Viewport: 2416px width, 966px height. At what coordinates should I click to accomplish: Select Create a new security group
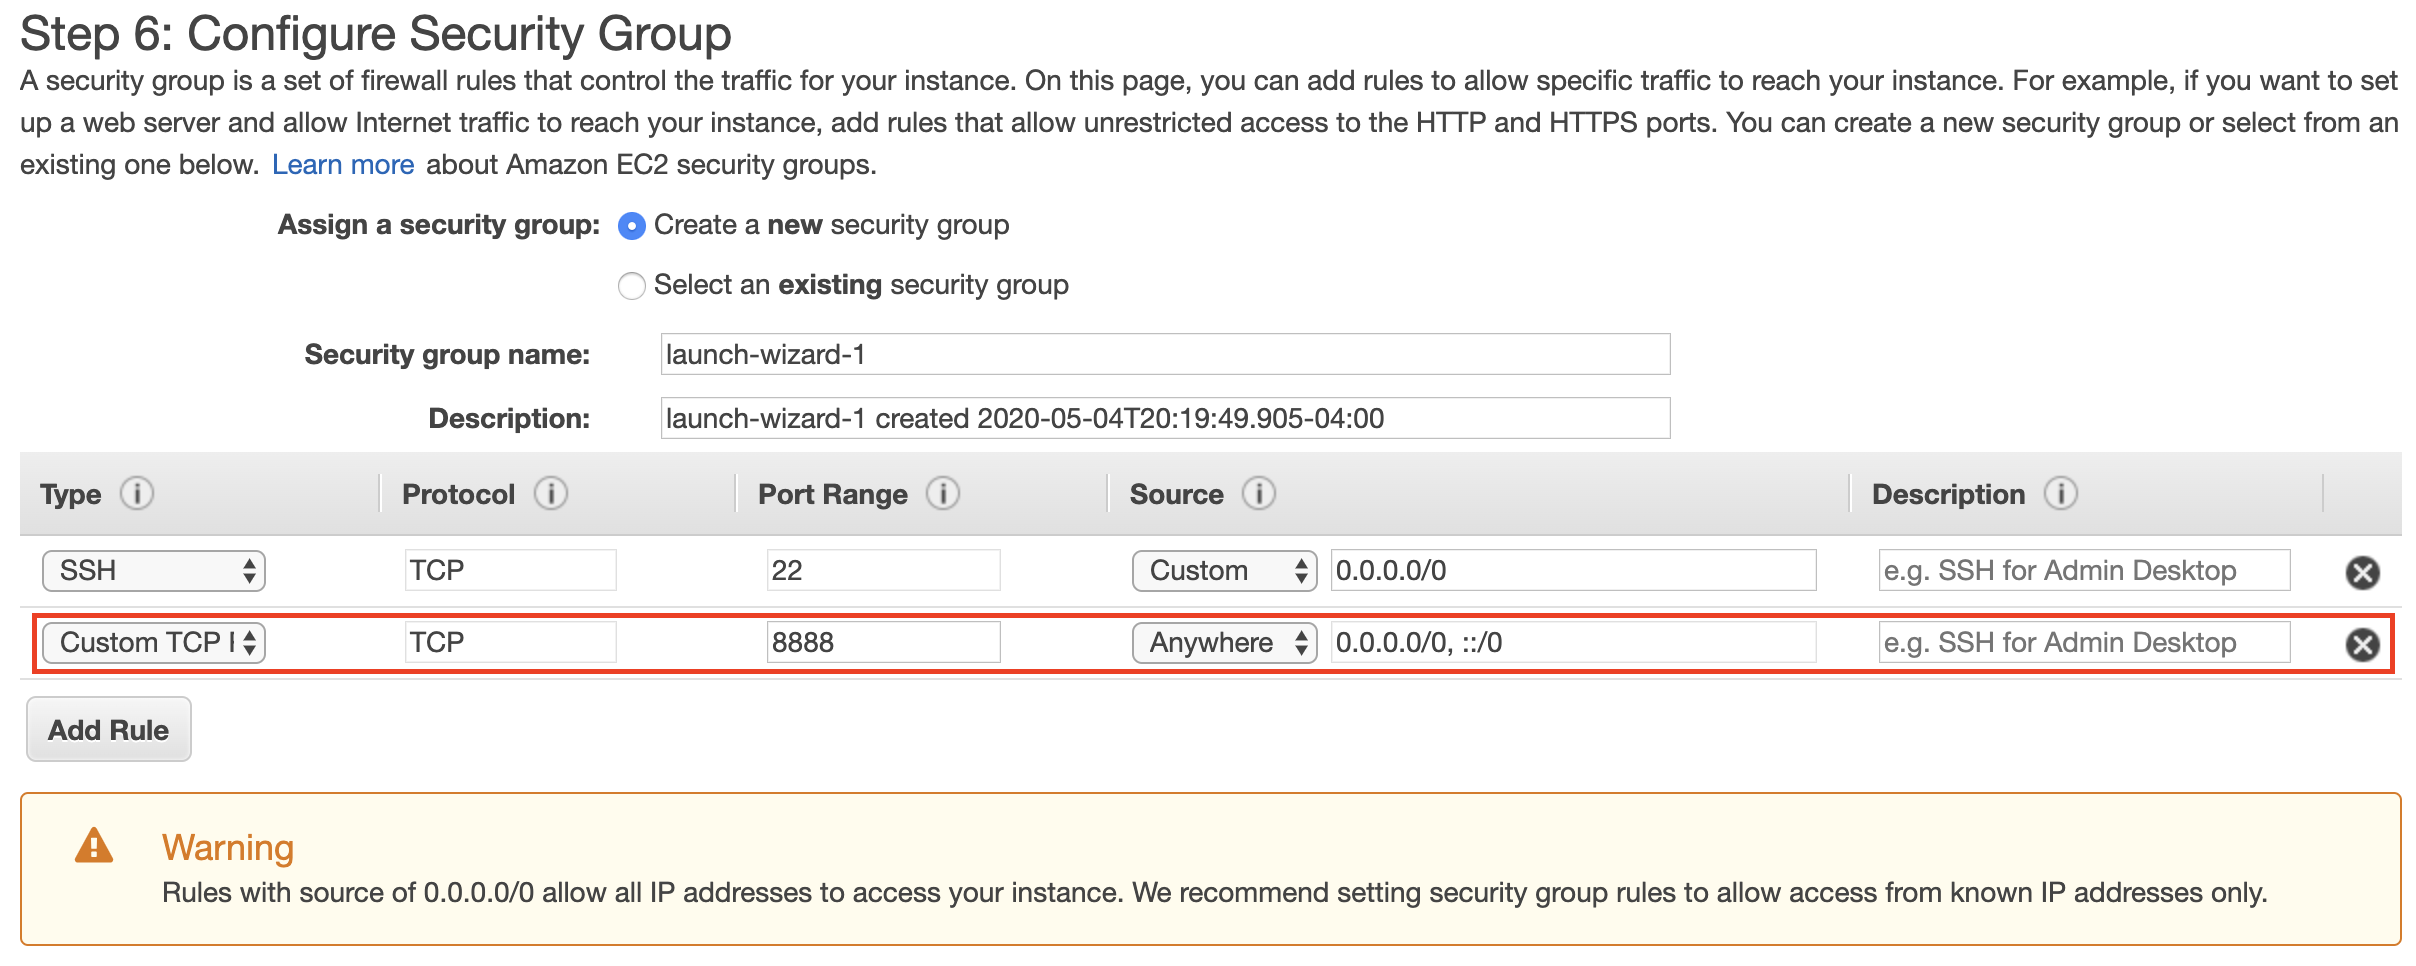tap(632, 227)
